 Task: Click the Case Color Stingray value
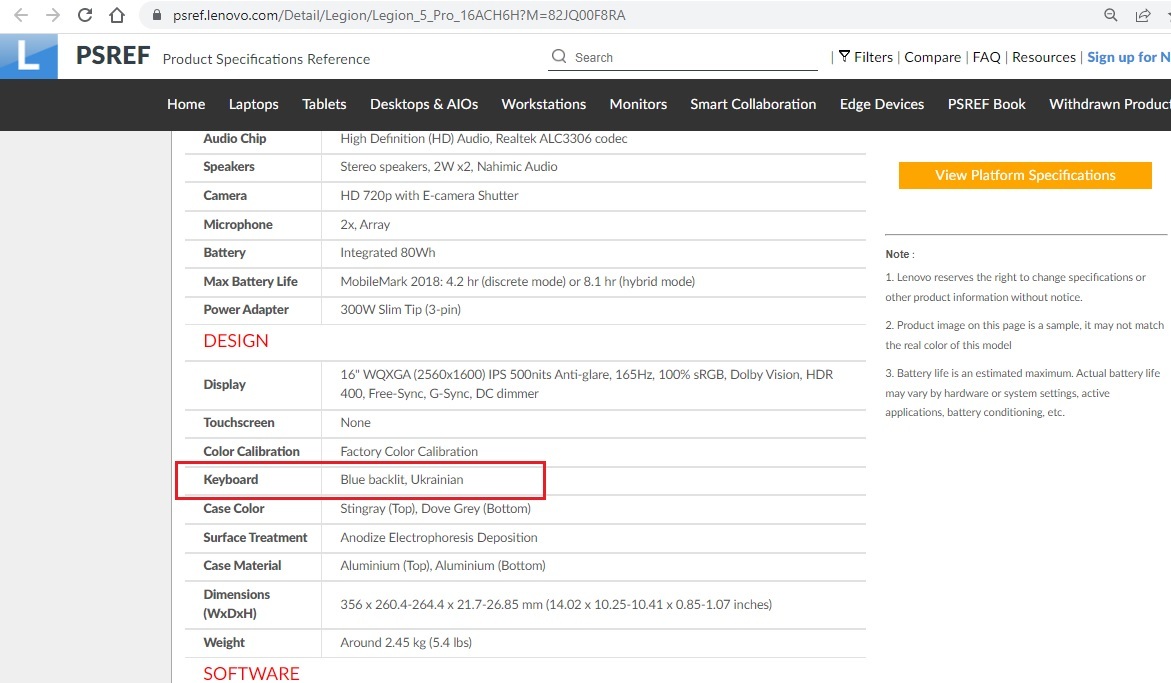pyautogui.click(x=435, y=509)
